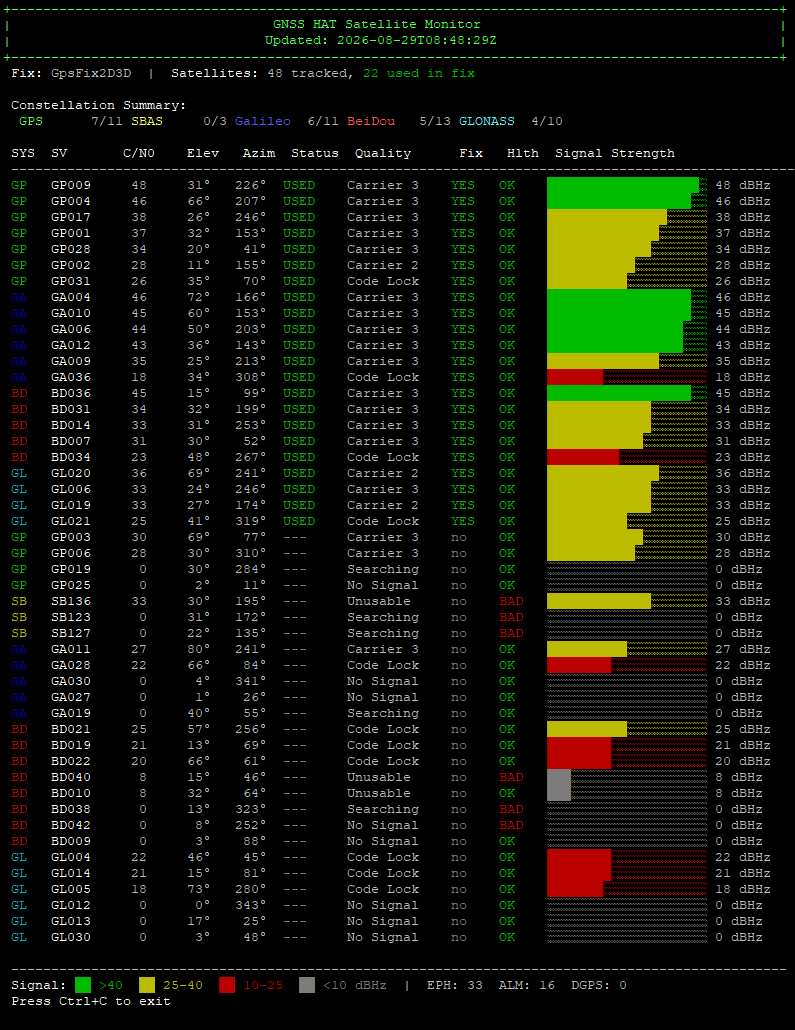
Task: Select satellite ID GA004
Action: (x=71, y=297)
